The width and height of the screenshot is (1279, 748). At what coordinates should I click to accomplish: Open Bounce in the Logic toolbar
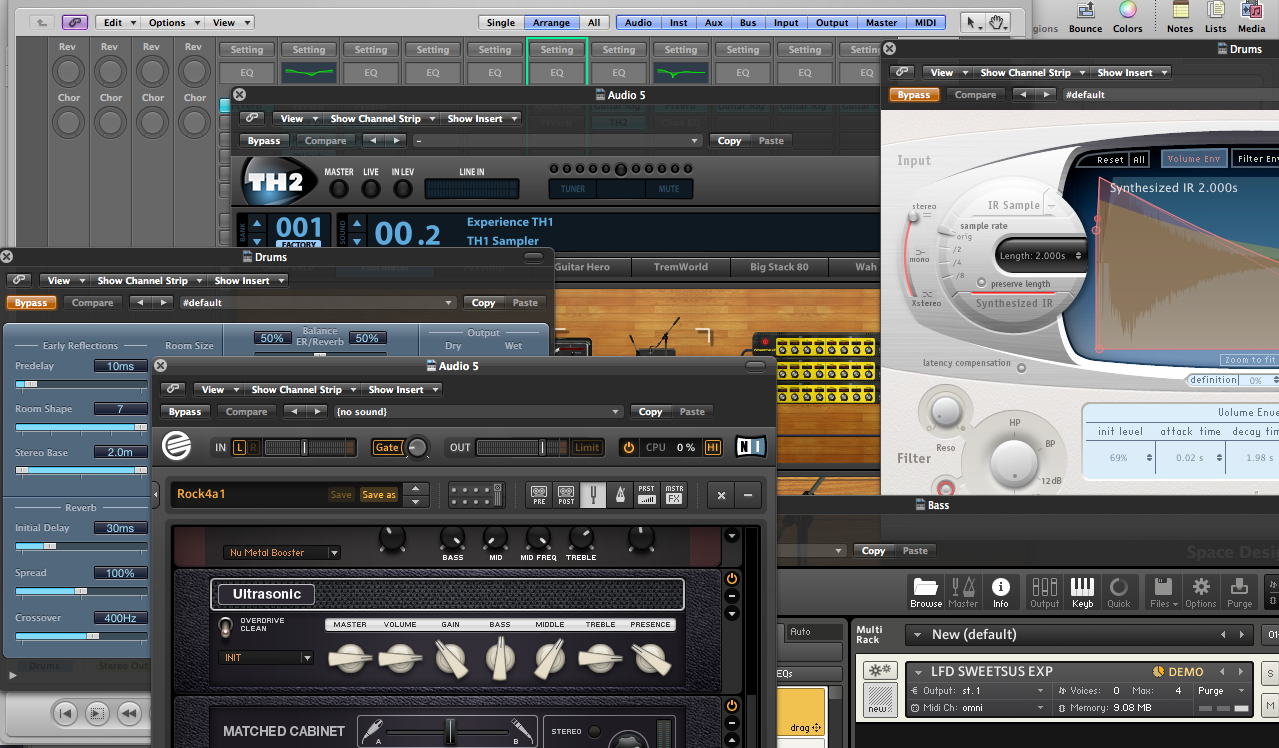click(x=1085, y=17)
